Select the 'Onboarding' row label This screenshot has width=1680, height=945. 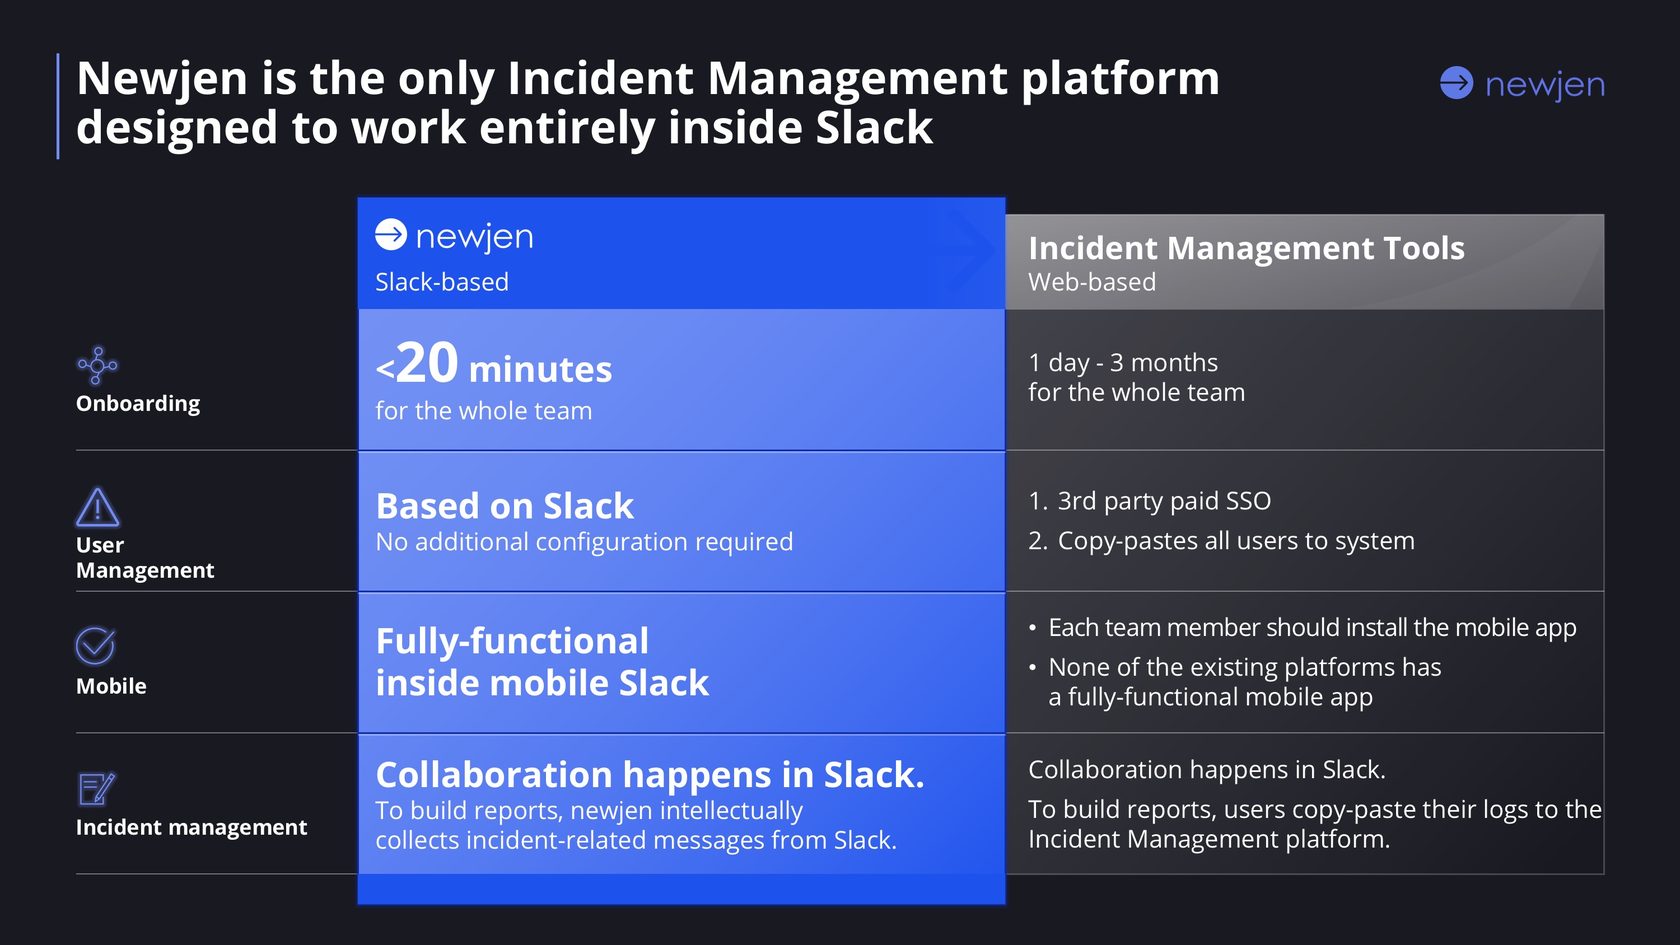[x=138, y=403]
